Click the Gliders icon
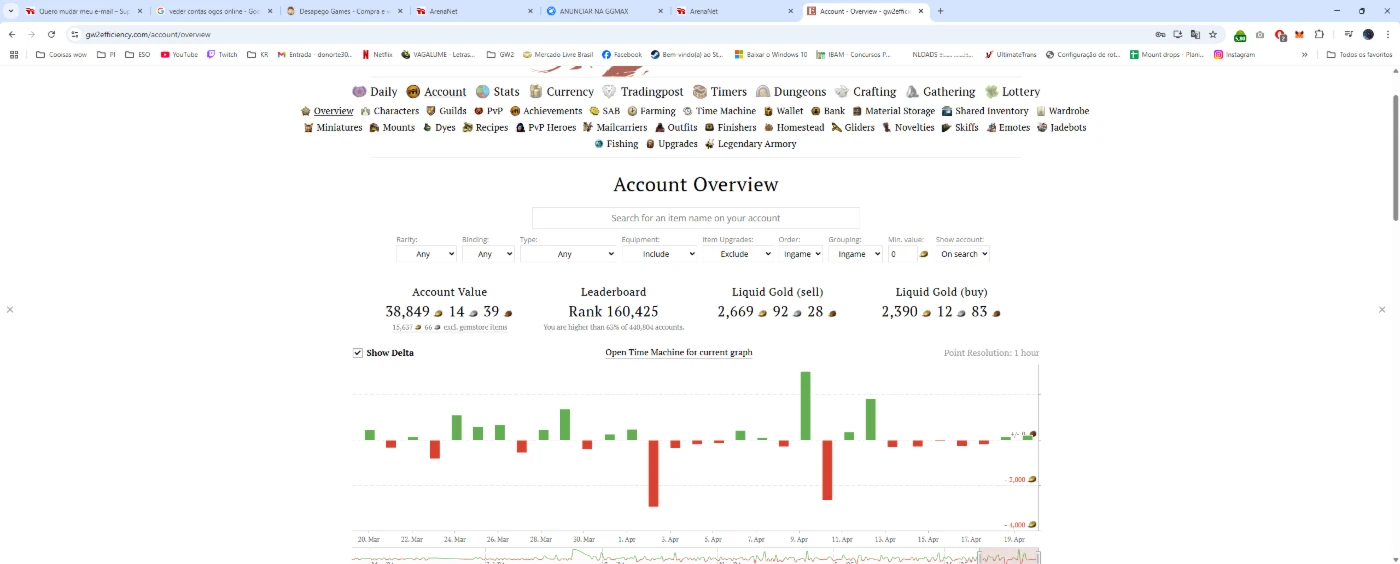Viewport: 1400px width, 564px height. (836, 127)
